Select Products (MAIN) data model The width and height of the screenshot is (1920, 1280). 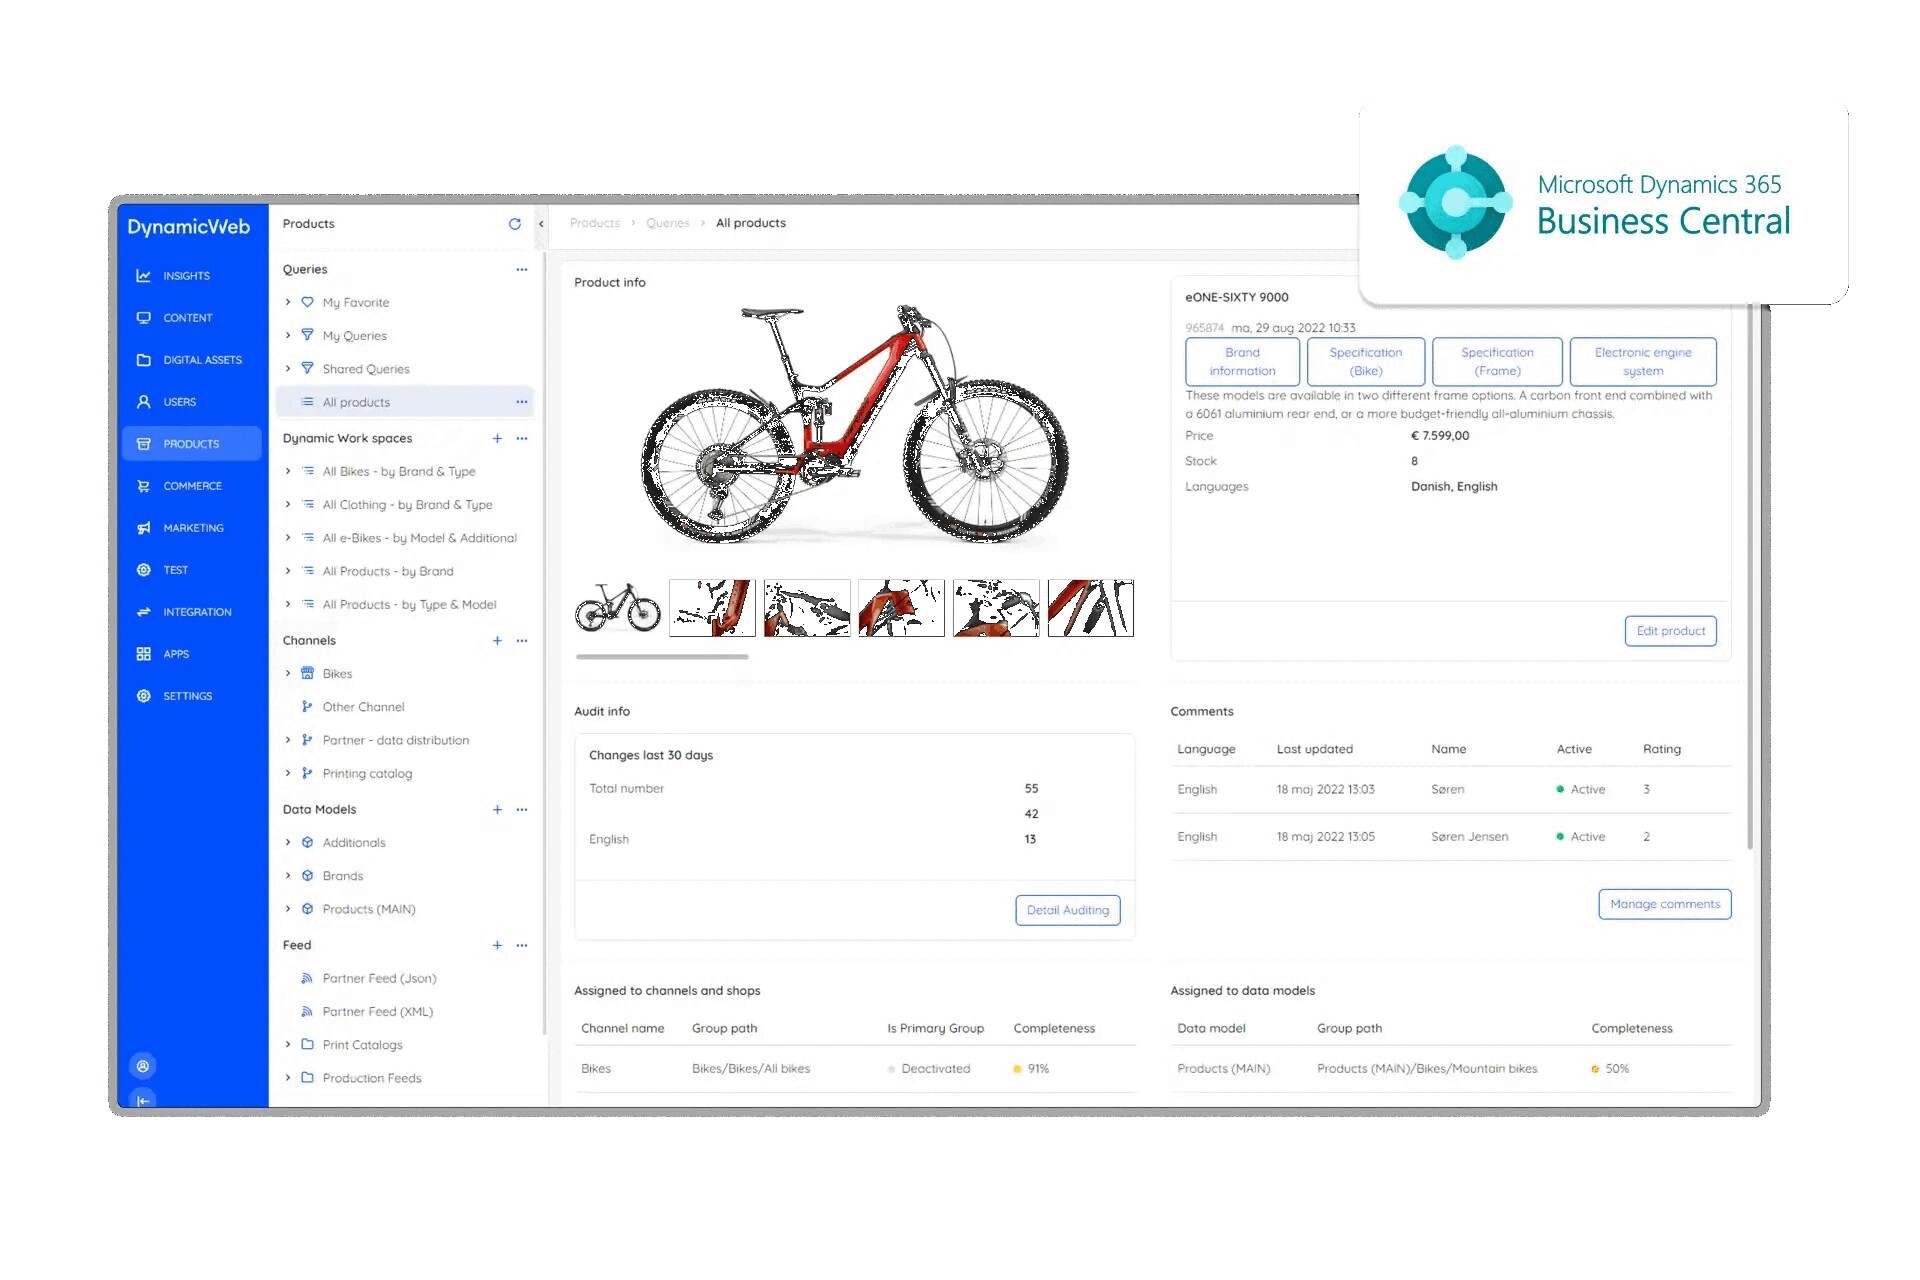point(369,910)
